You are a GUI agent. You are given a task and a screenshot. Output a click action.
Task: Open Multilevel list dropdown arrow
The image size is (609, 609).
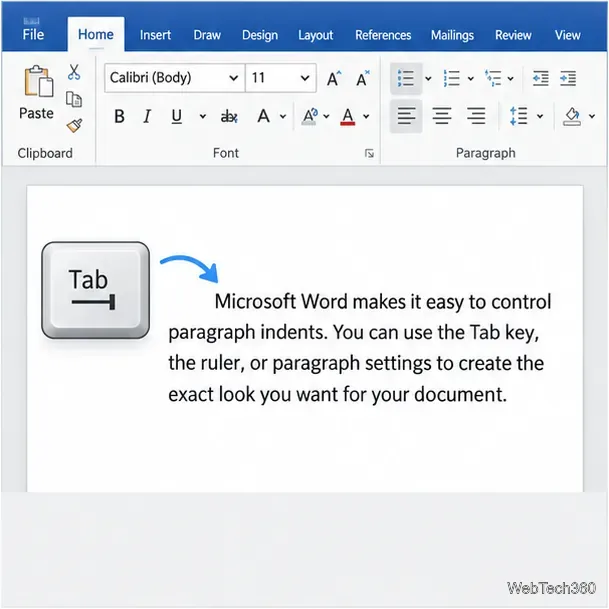(510, 78)
